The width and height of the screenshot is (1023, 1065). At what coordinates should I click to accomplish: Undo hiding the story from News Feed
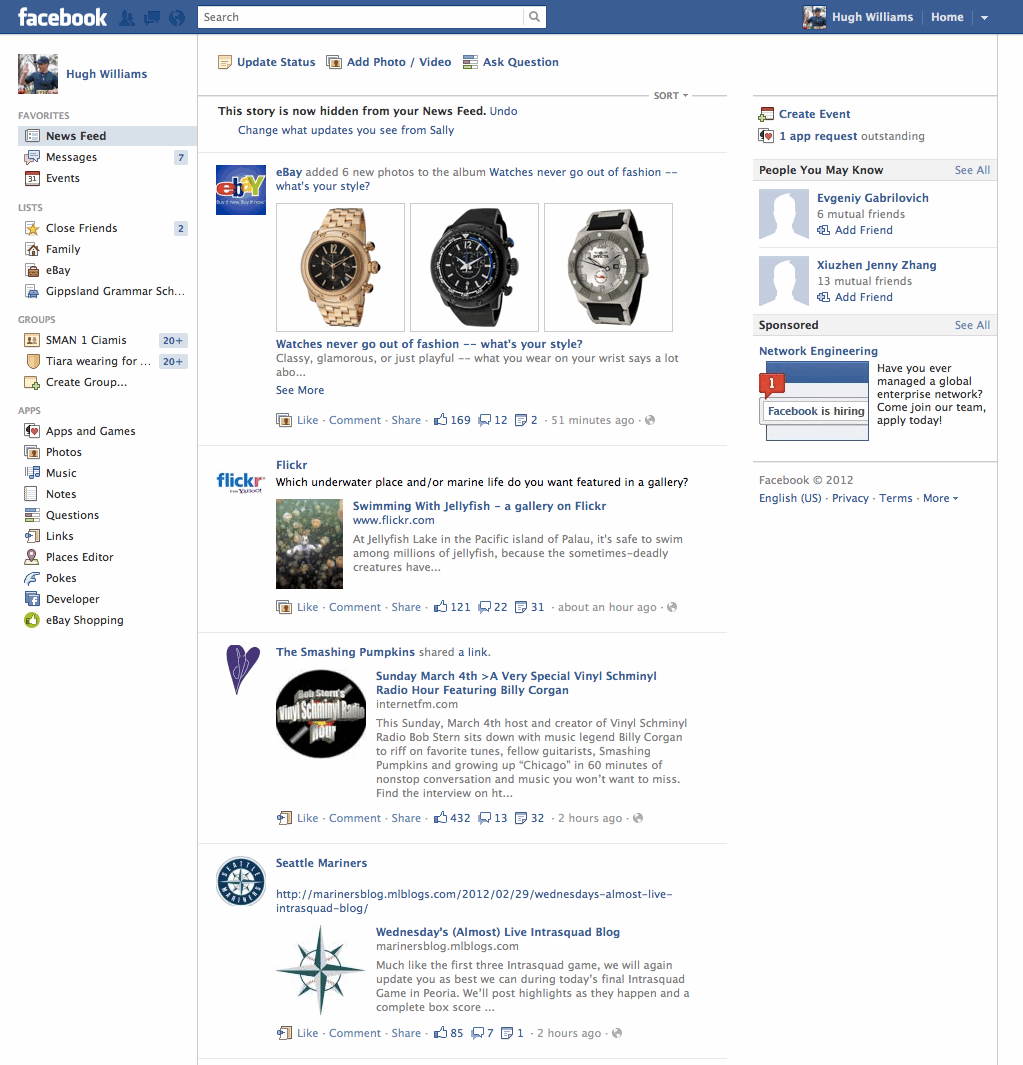[504, 111]
